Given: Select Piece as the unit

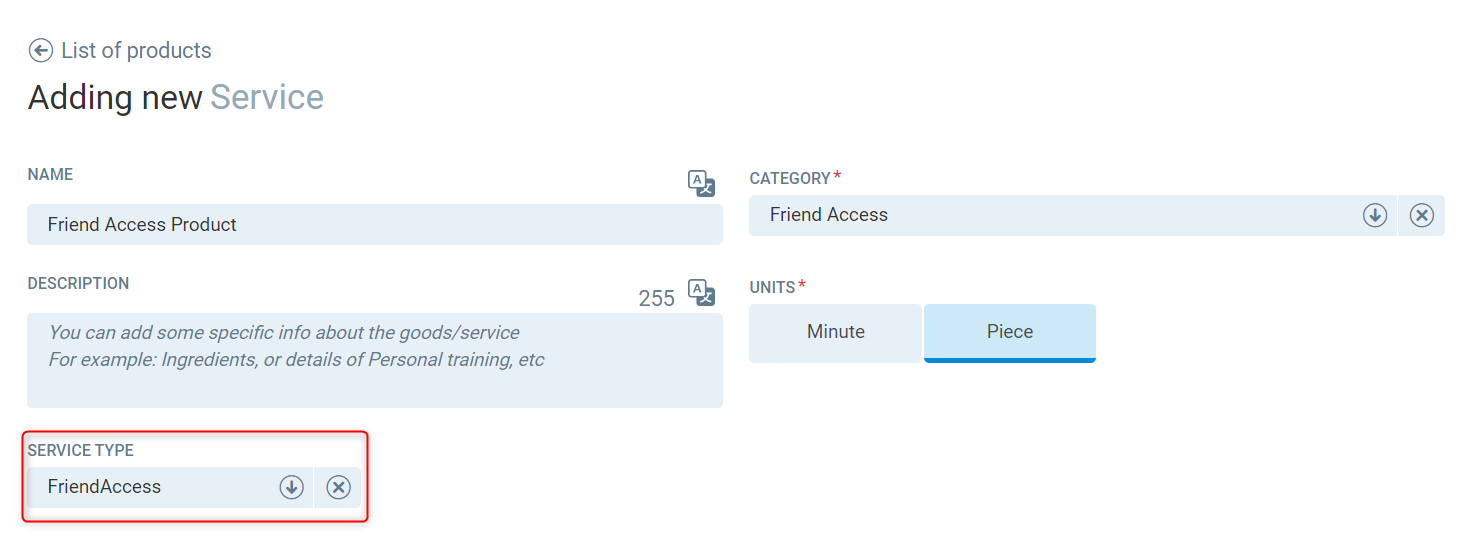Looking at the screenshot, I should pos(1009,332).
